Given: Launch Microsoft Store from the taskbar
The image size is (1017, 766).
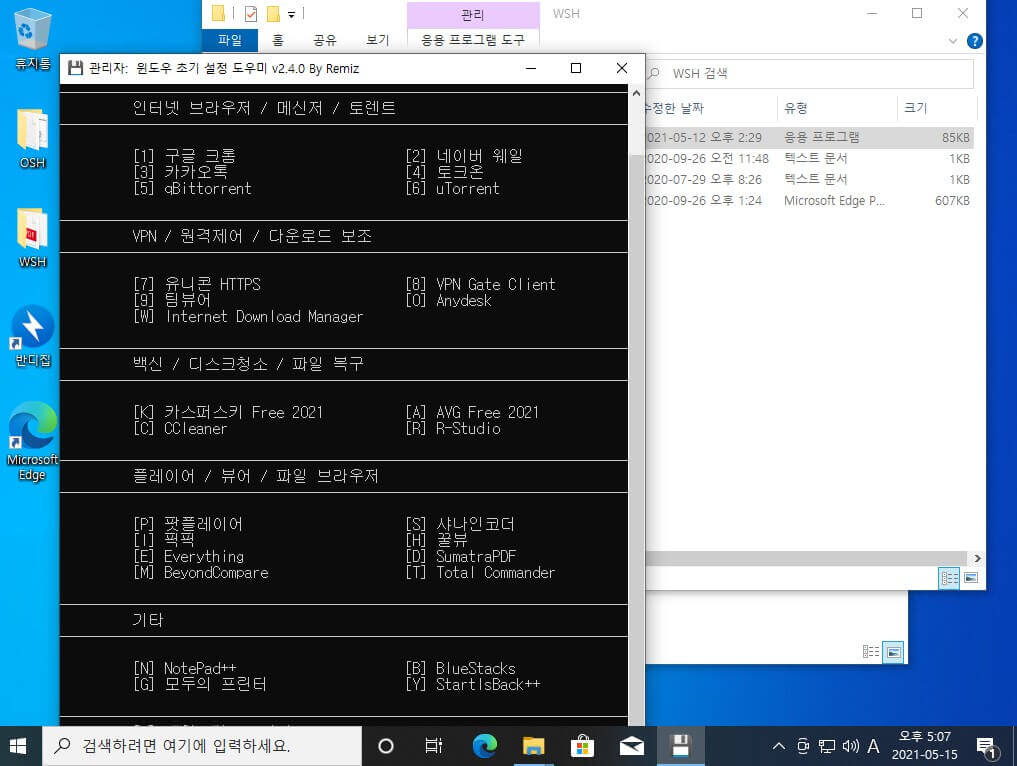Looking at the screenshot, I should tap(582, 746).
